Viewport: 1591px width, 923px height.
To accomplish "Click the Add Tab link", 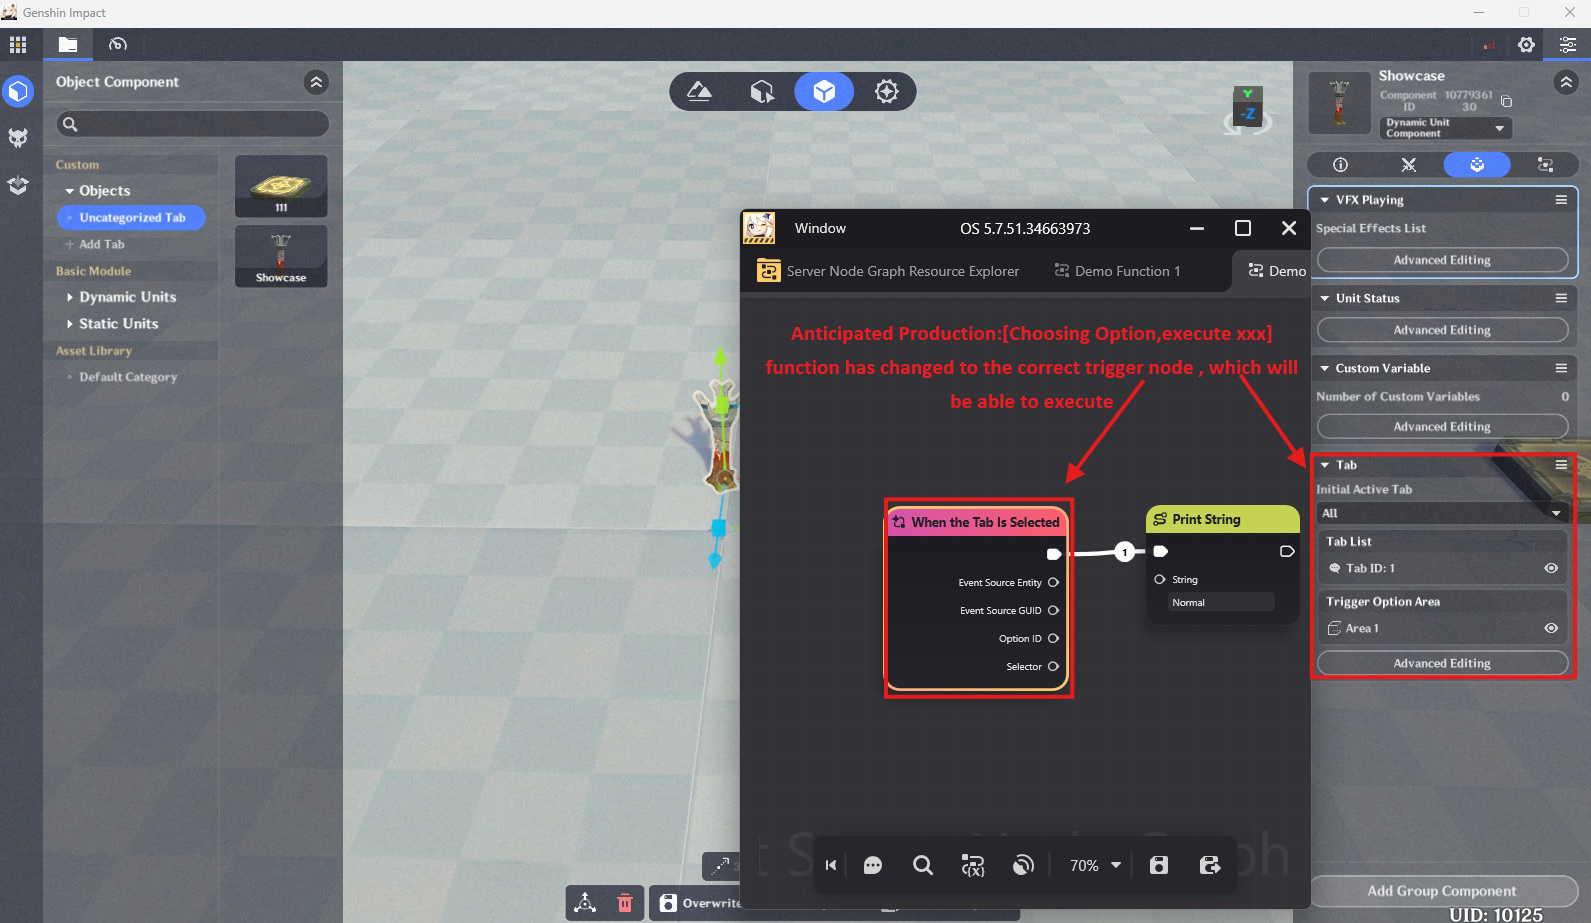I will [x=95, y=244].
